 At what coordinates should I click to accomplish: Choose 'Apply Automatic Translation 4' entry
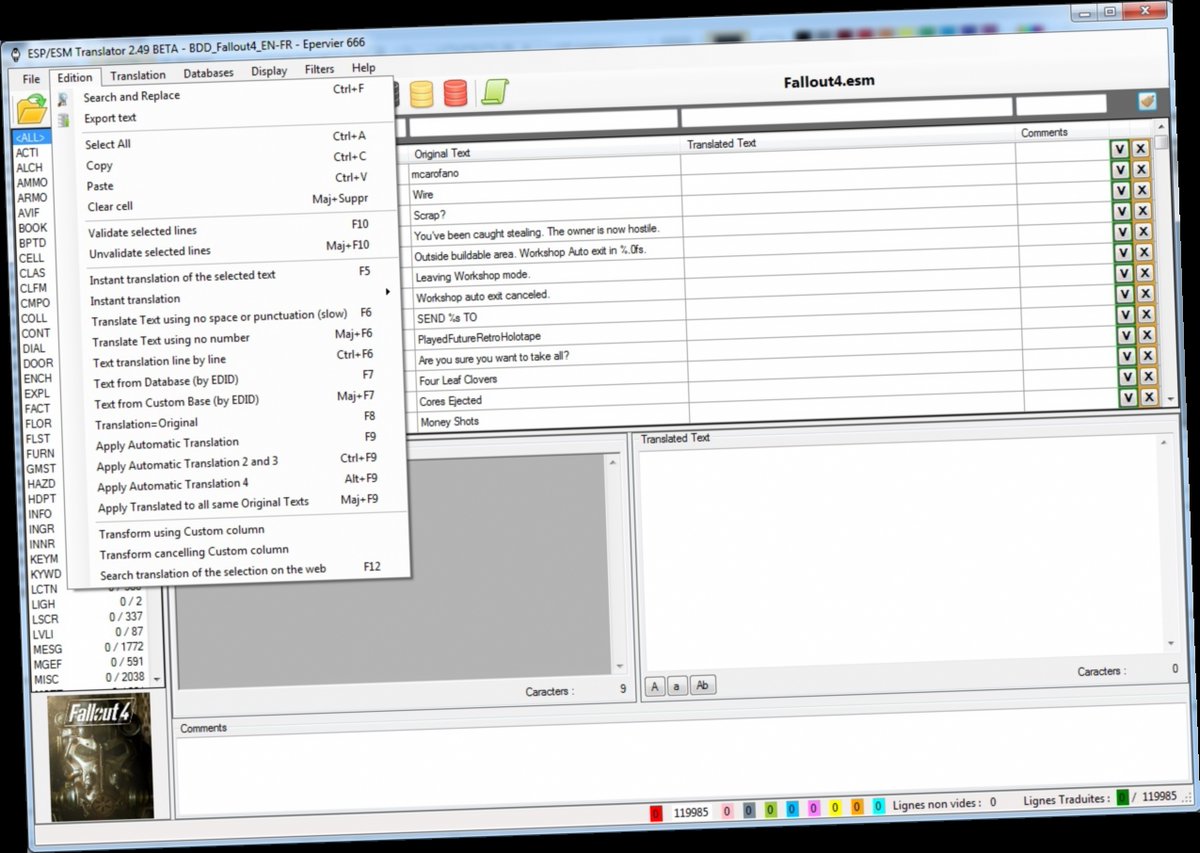coord(172,485)
